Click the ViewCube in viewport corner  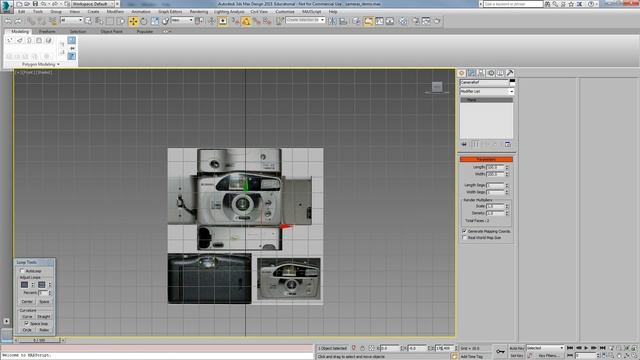tap(437, 87)
